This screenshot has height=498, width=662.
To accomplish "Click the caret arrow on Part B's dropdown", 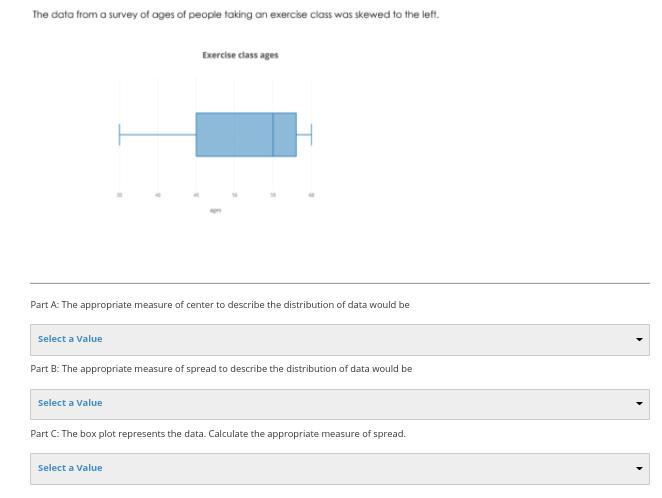I will (639, 404).
